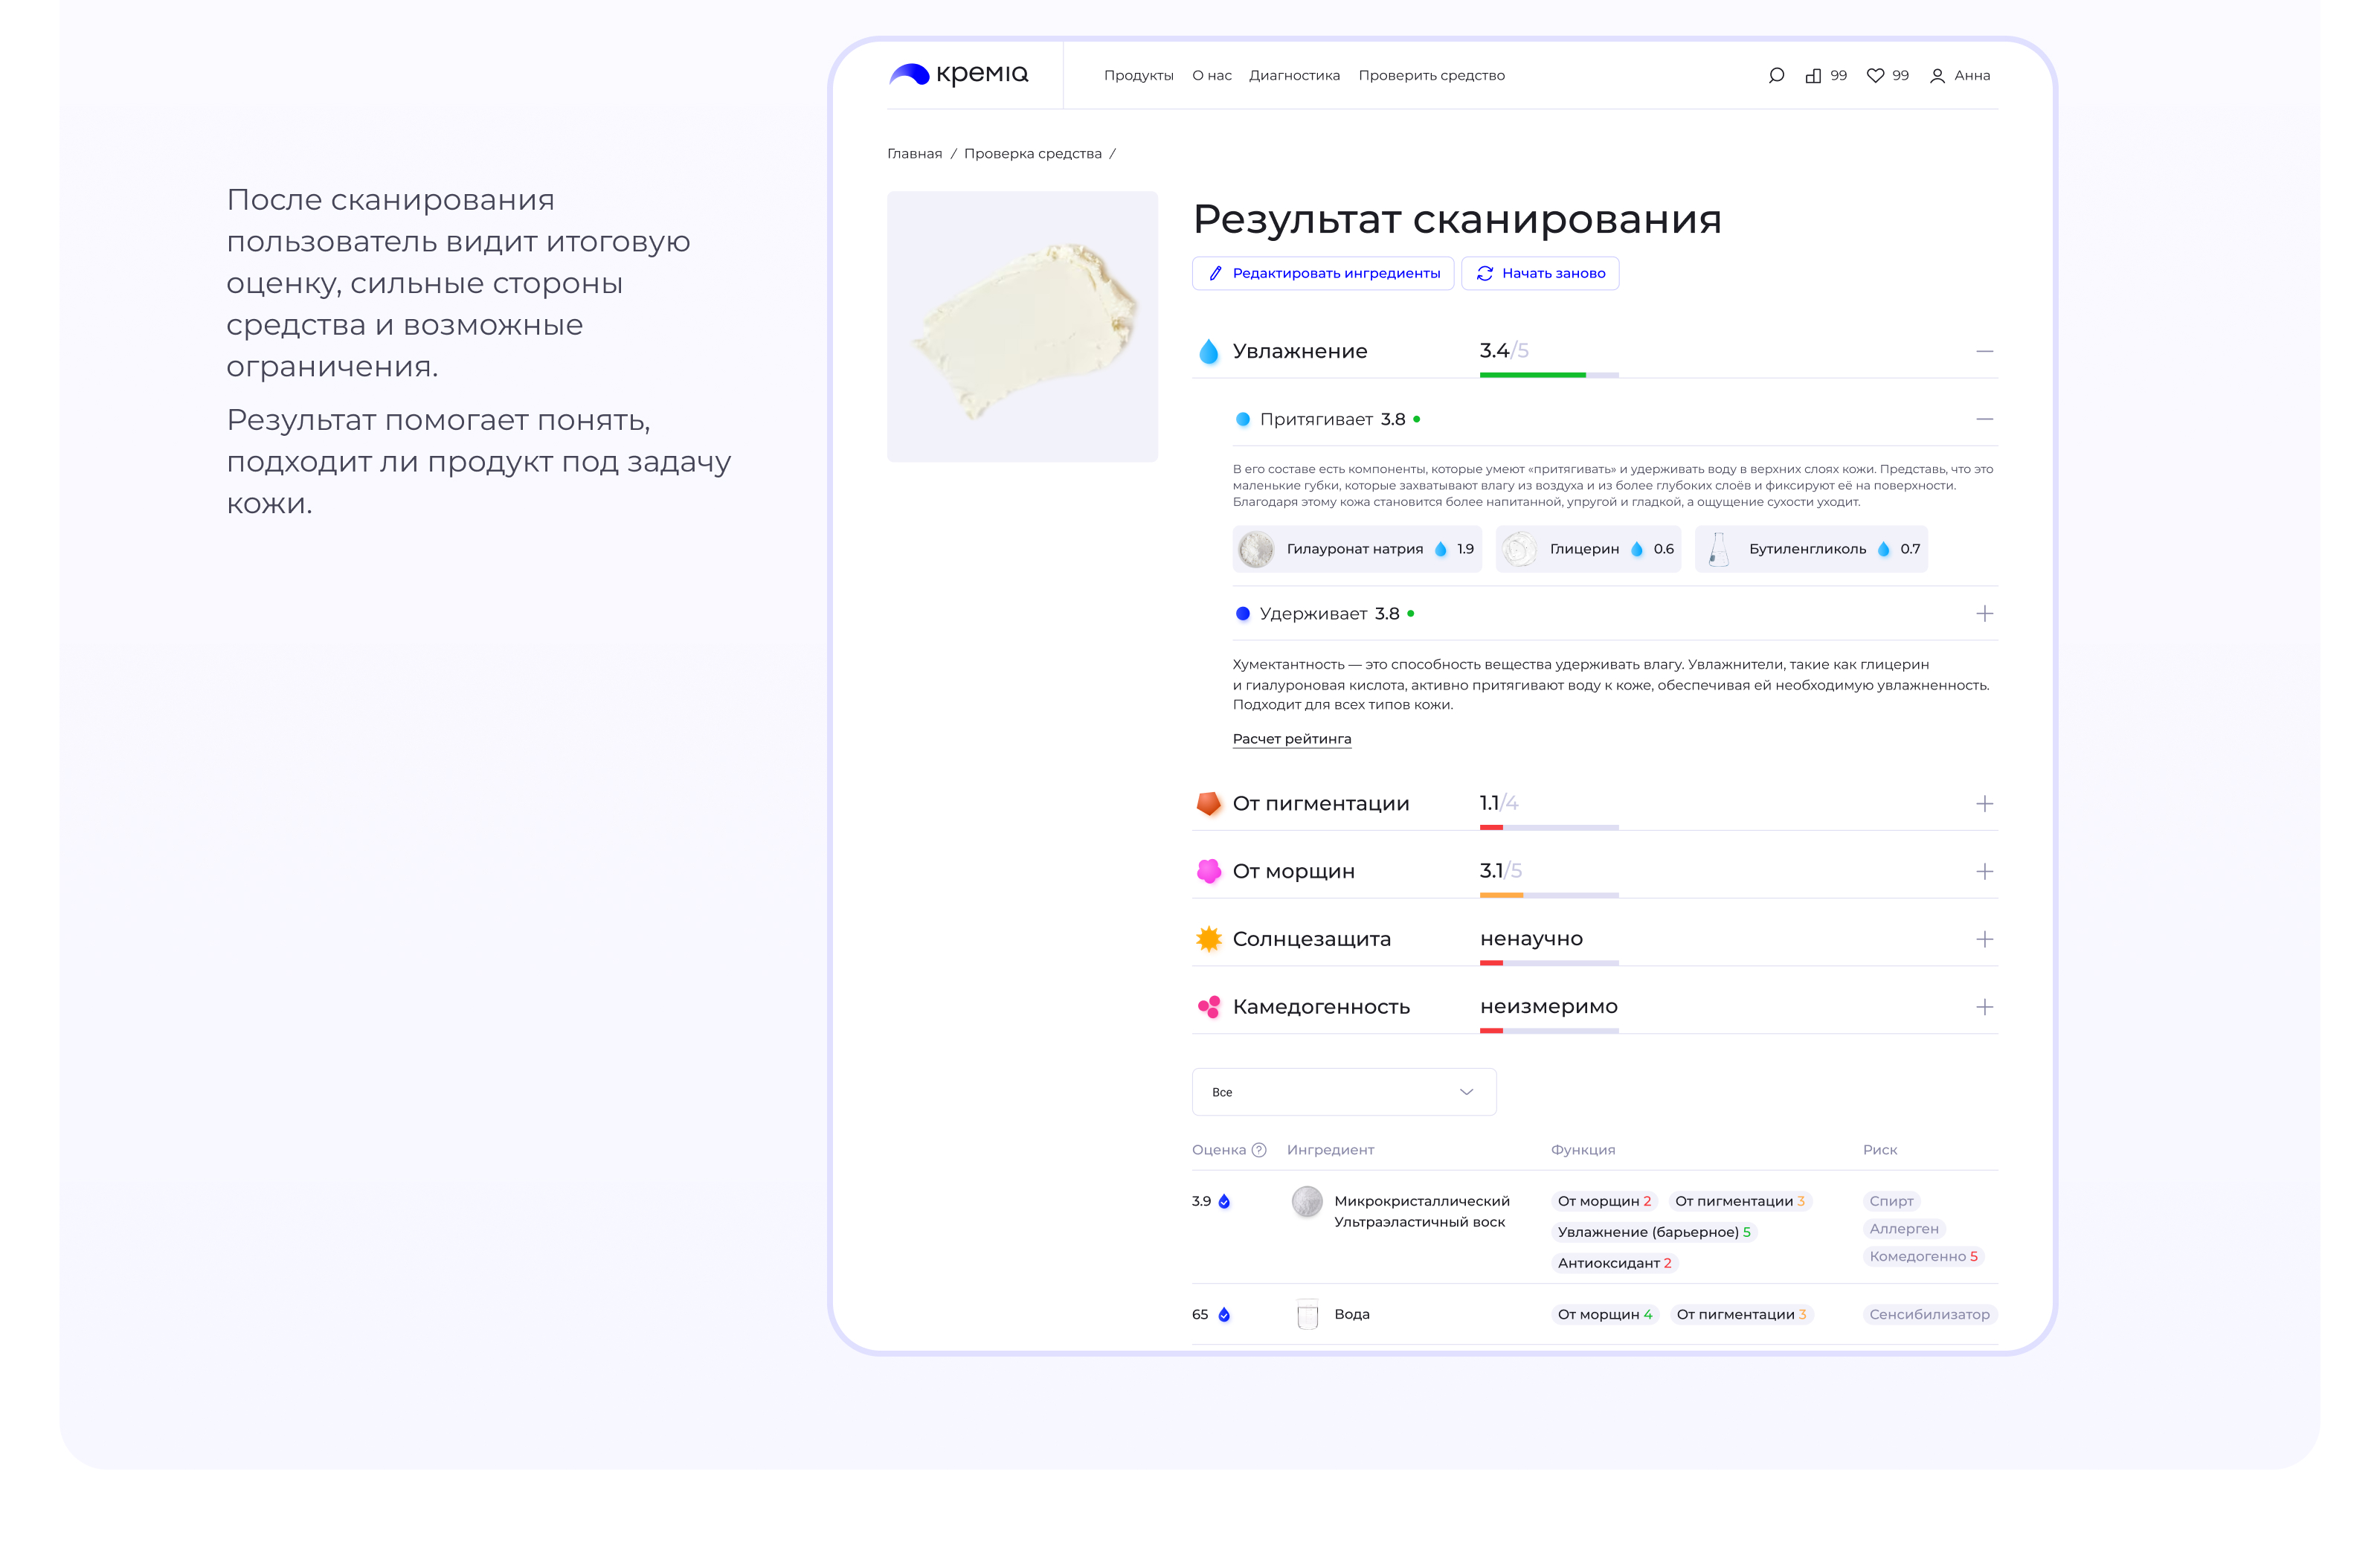The height and width of the screenshot is (1547, 2380).
Task: Click the Спирт risk tag
Action: 1891,1201
